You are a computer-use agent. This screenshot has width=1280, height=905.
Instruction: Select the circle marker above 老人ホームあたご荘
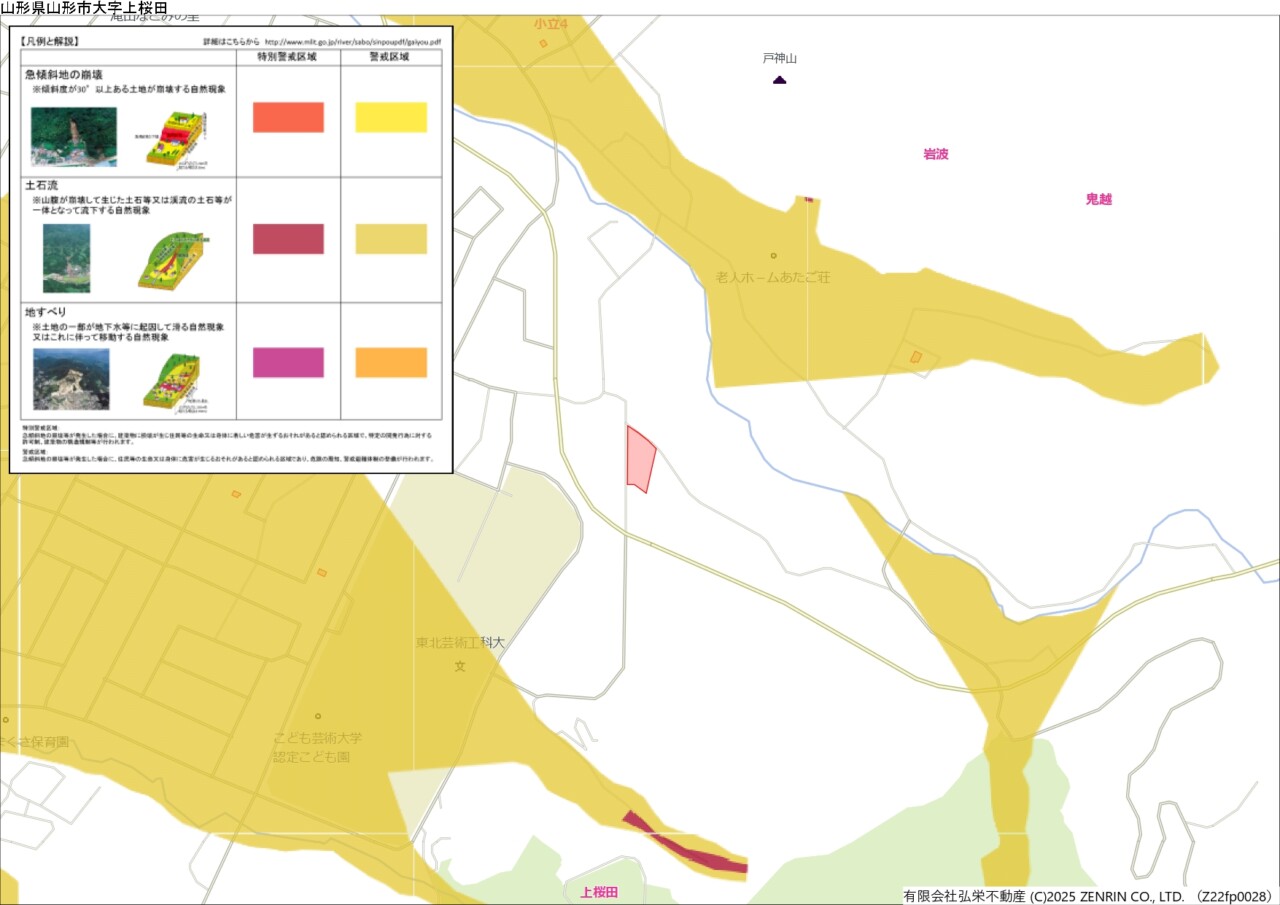point(773,256)
